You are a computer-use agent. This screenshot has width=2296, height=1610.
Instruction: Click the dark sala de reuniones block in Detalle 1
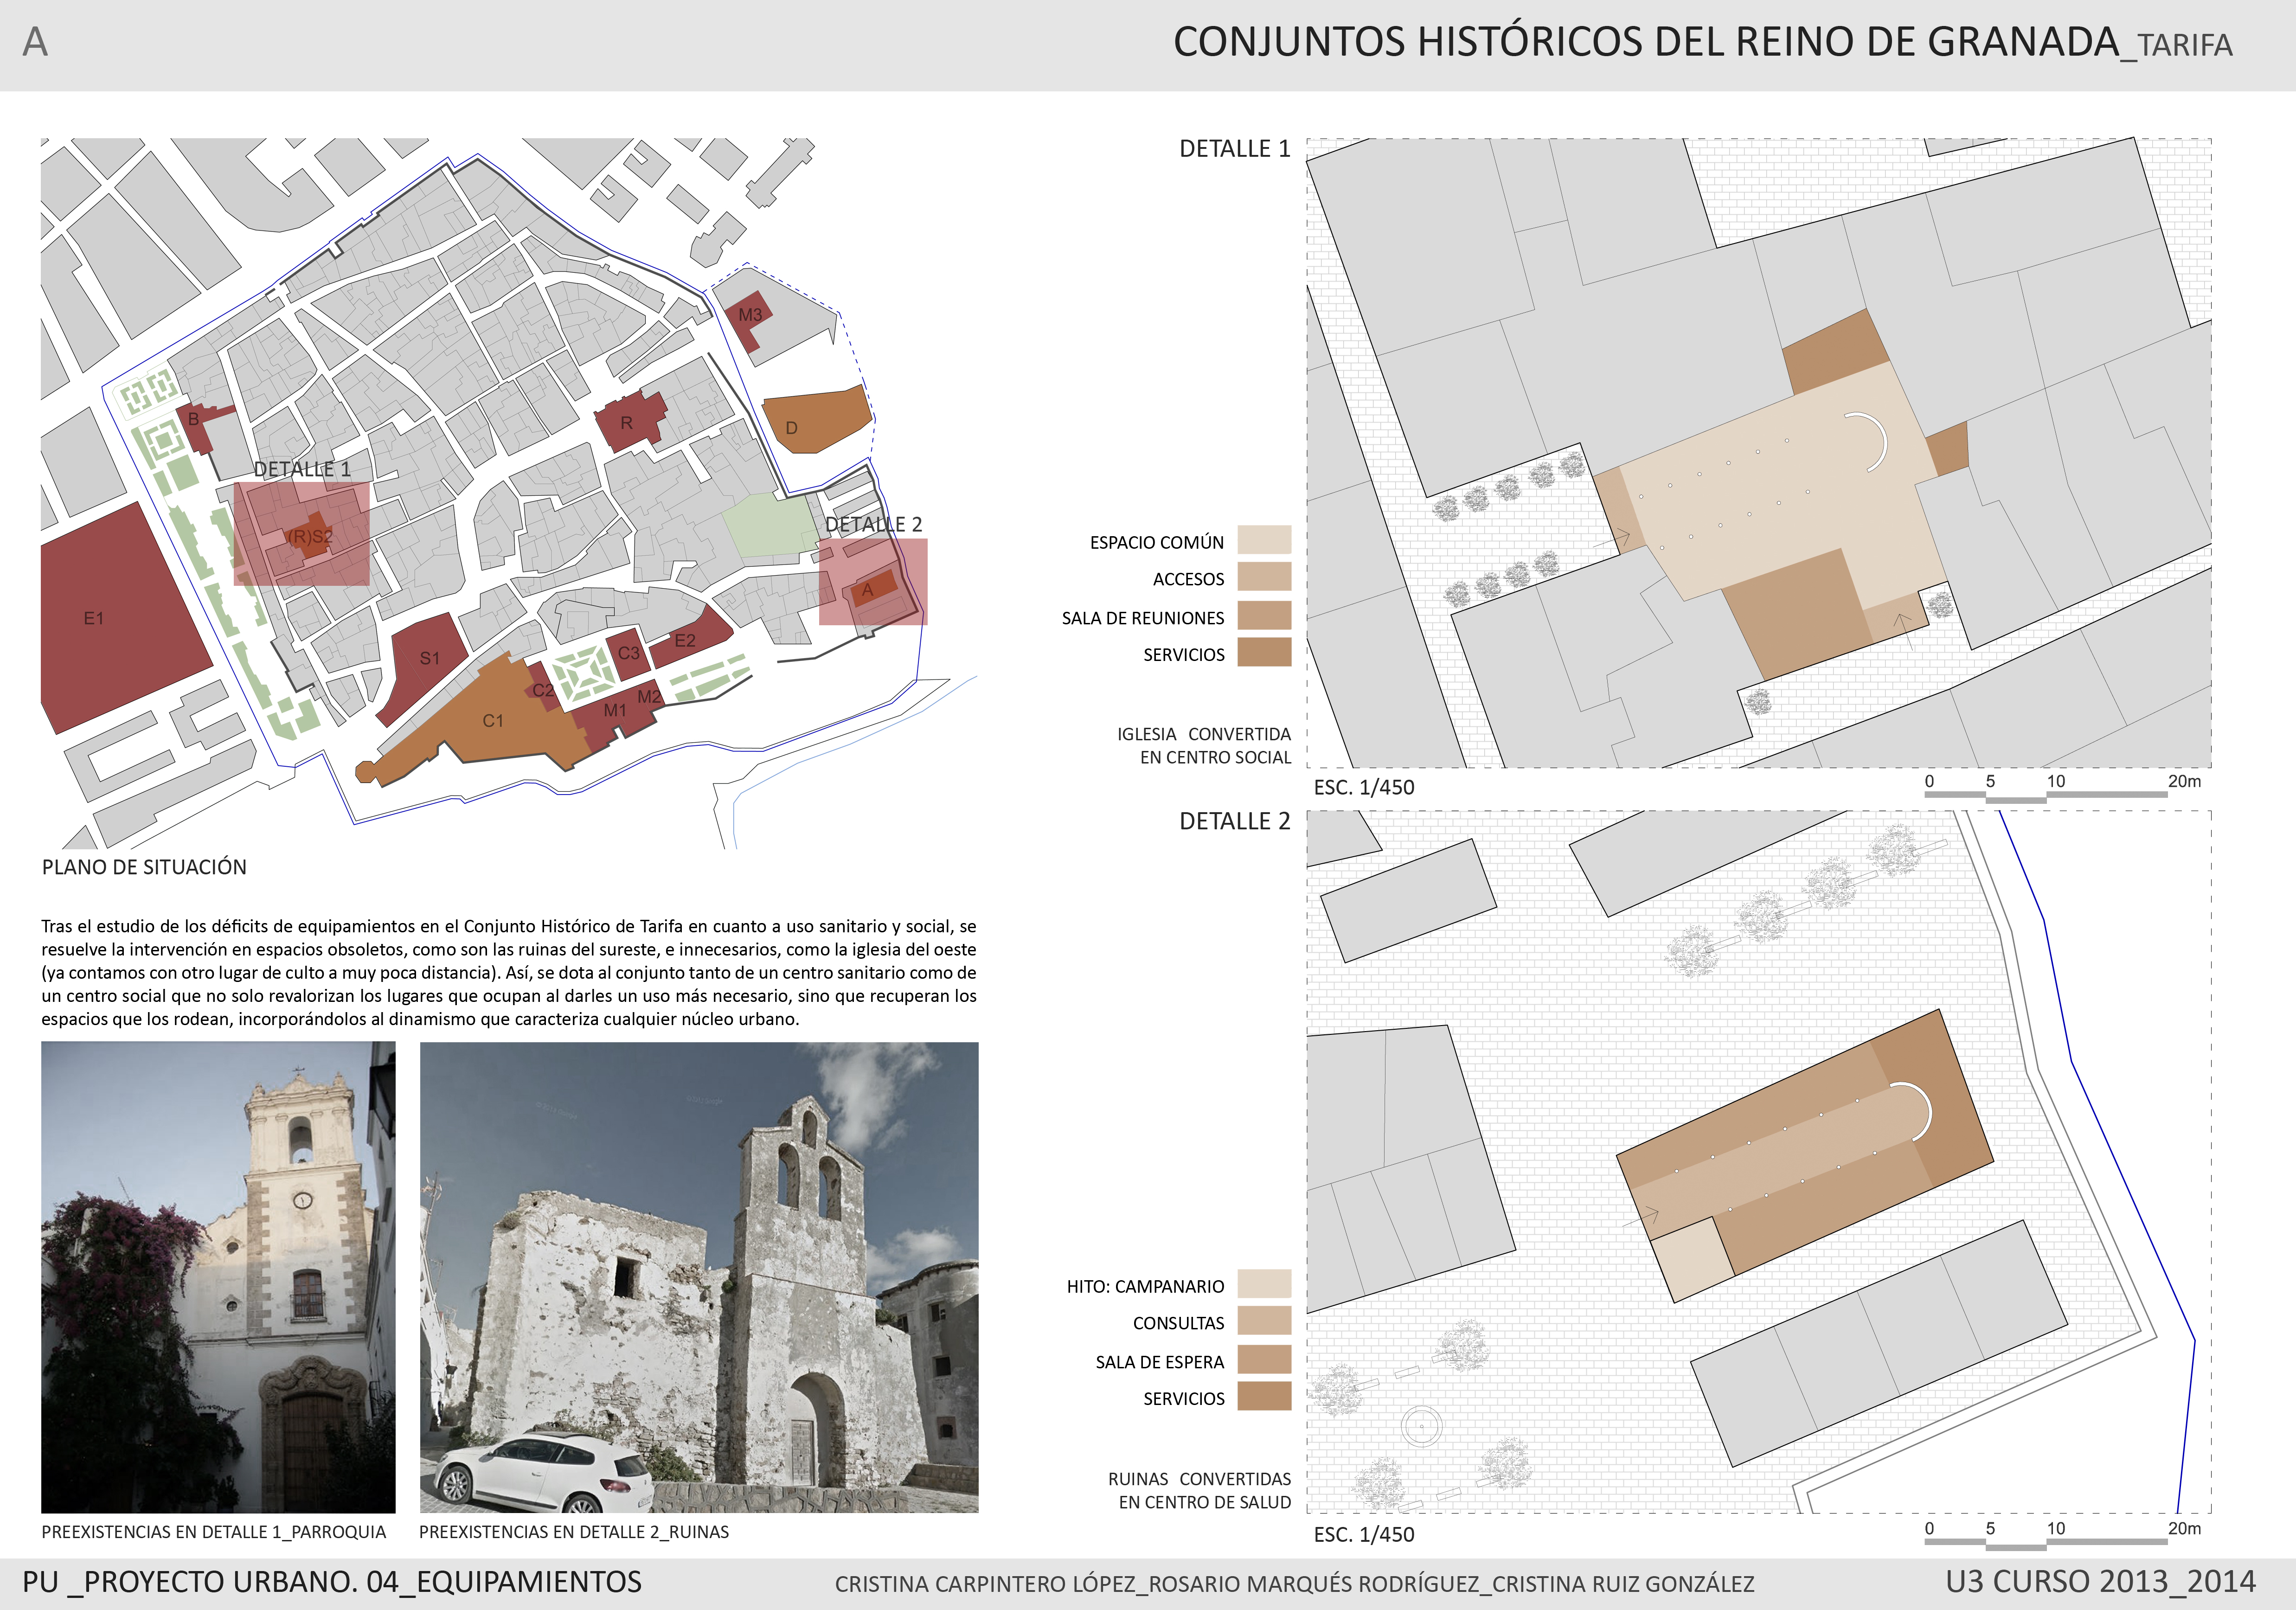(x=1797, y=613)
